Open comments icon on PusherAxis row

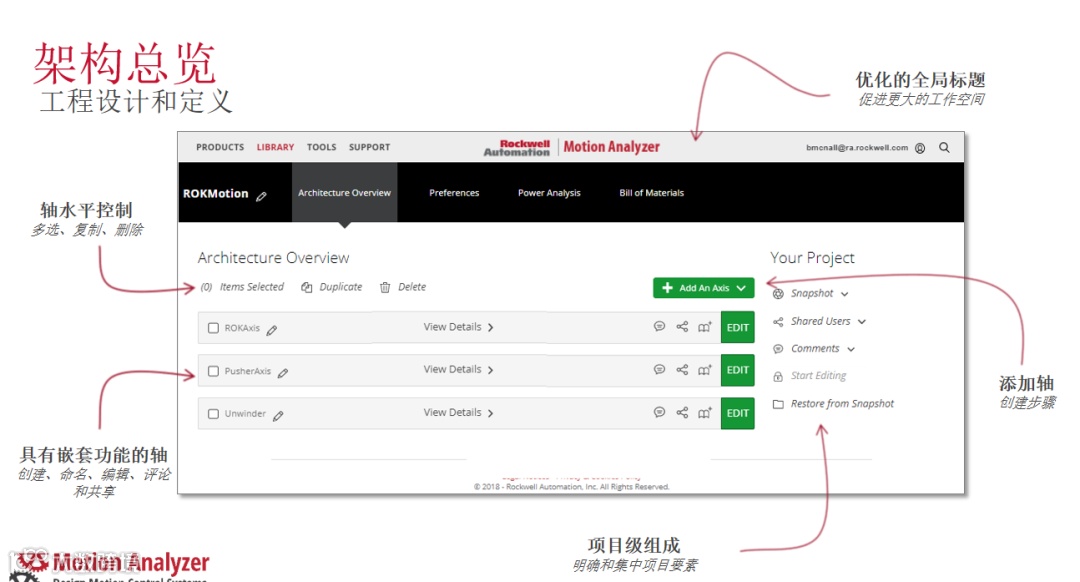(659, 370)
